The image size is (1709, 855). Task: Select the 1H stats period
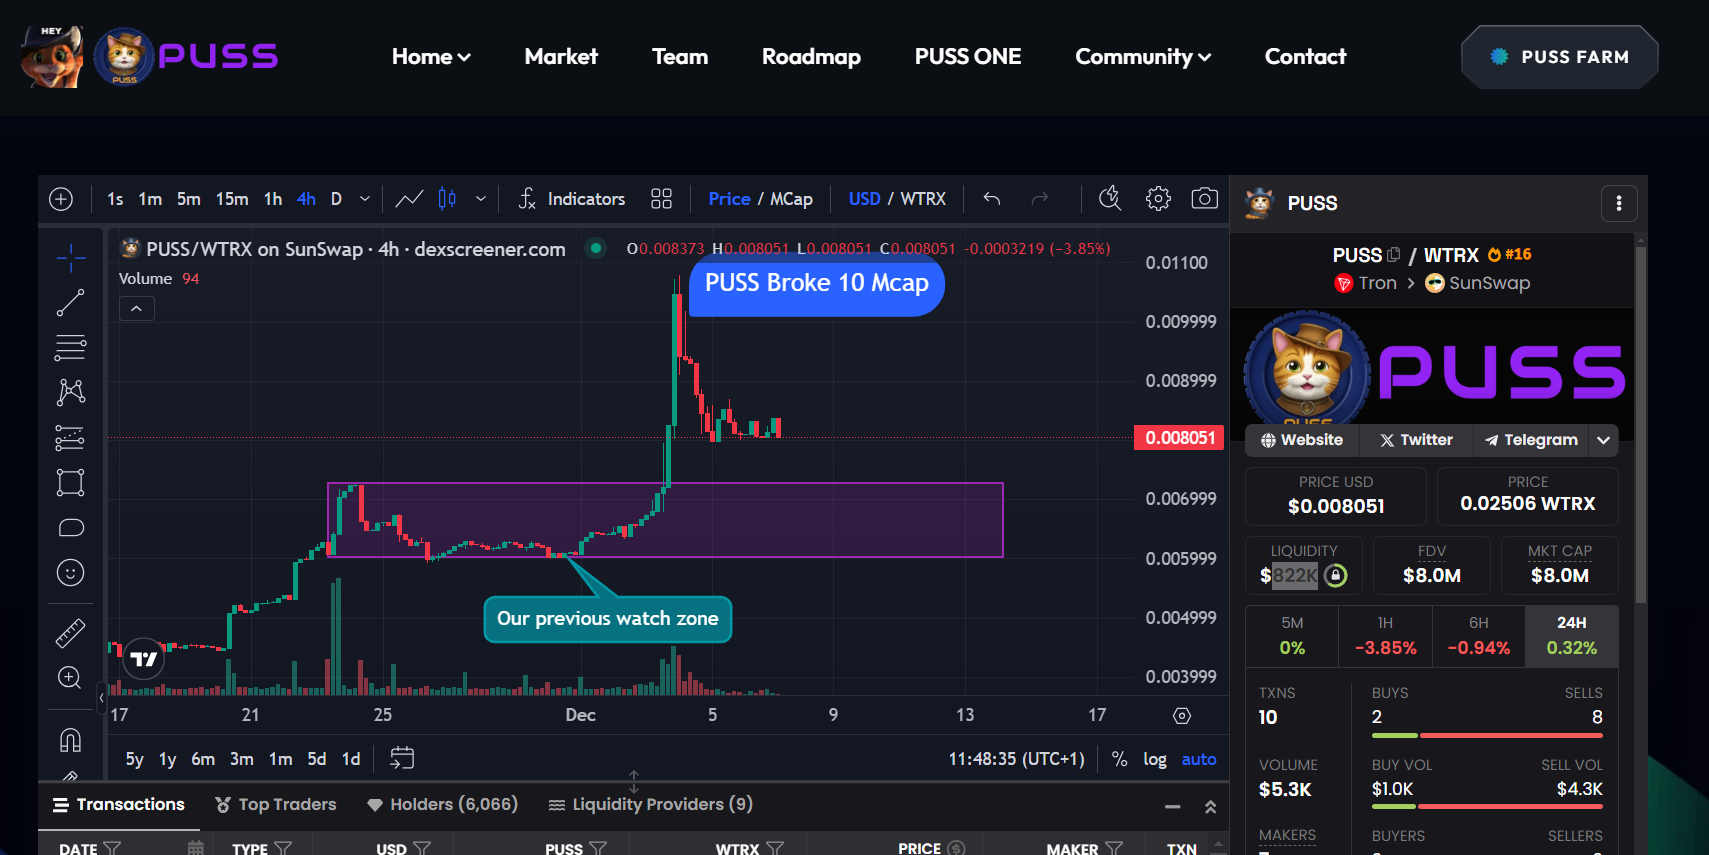(x=1385, y=636)
